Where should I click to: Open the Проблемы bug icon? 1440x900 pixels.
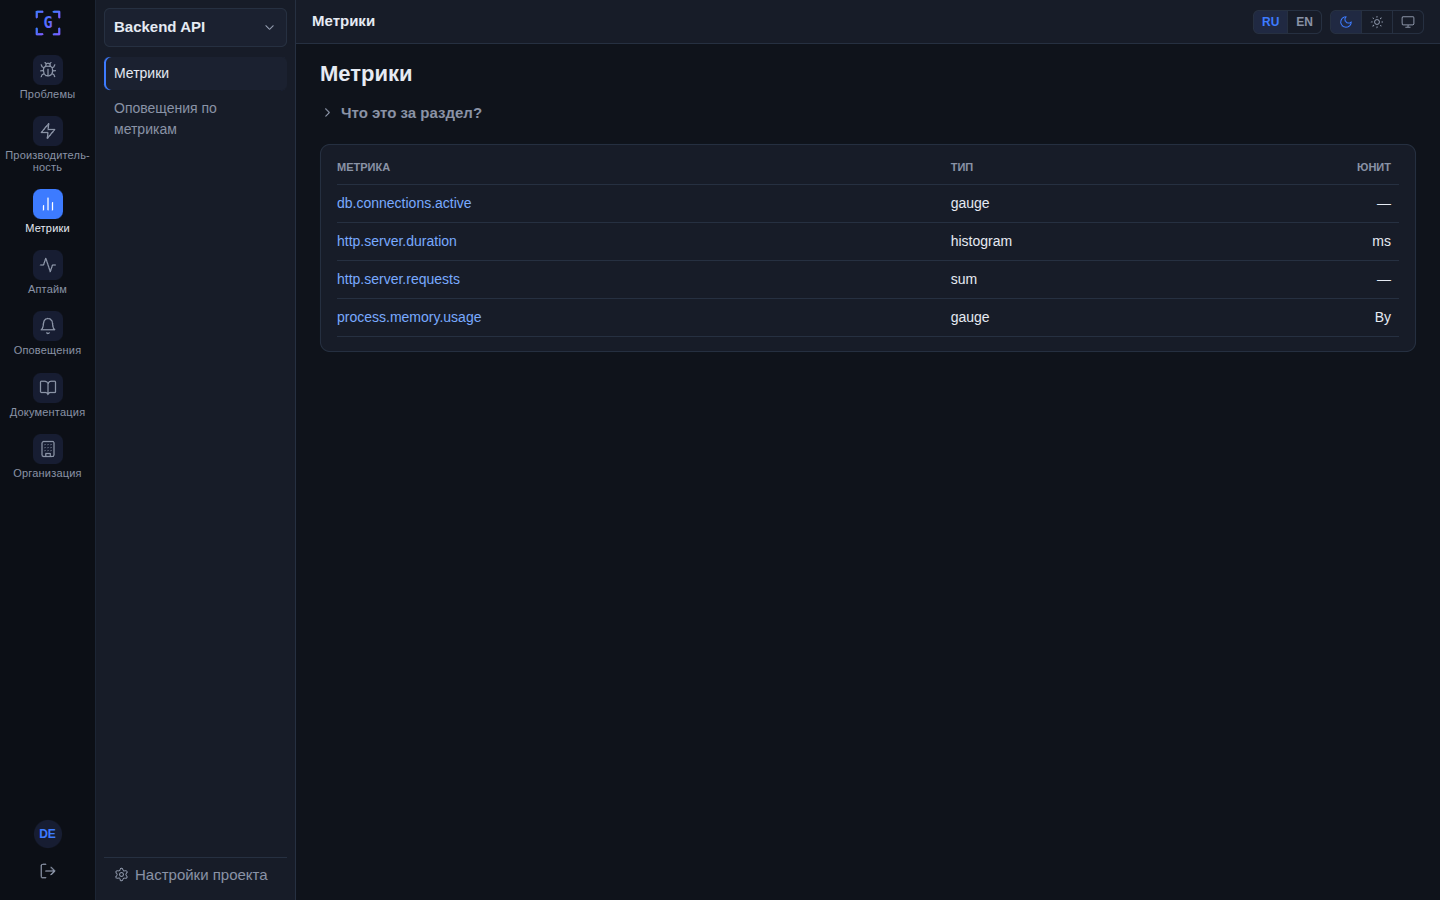click(x=48, y=70)
